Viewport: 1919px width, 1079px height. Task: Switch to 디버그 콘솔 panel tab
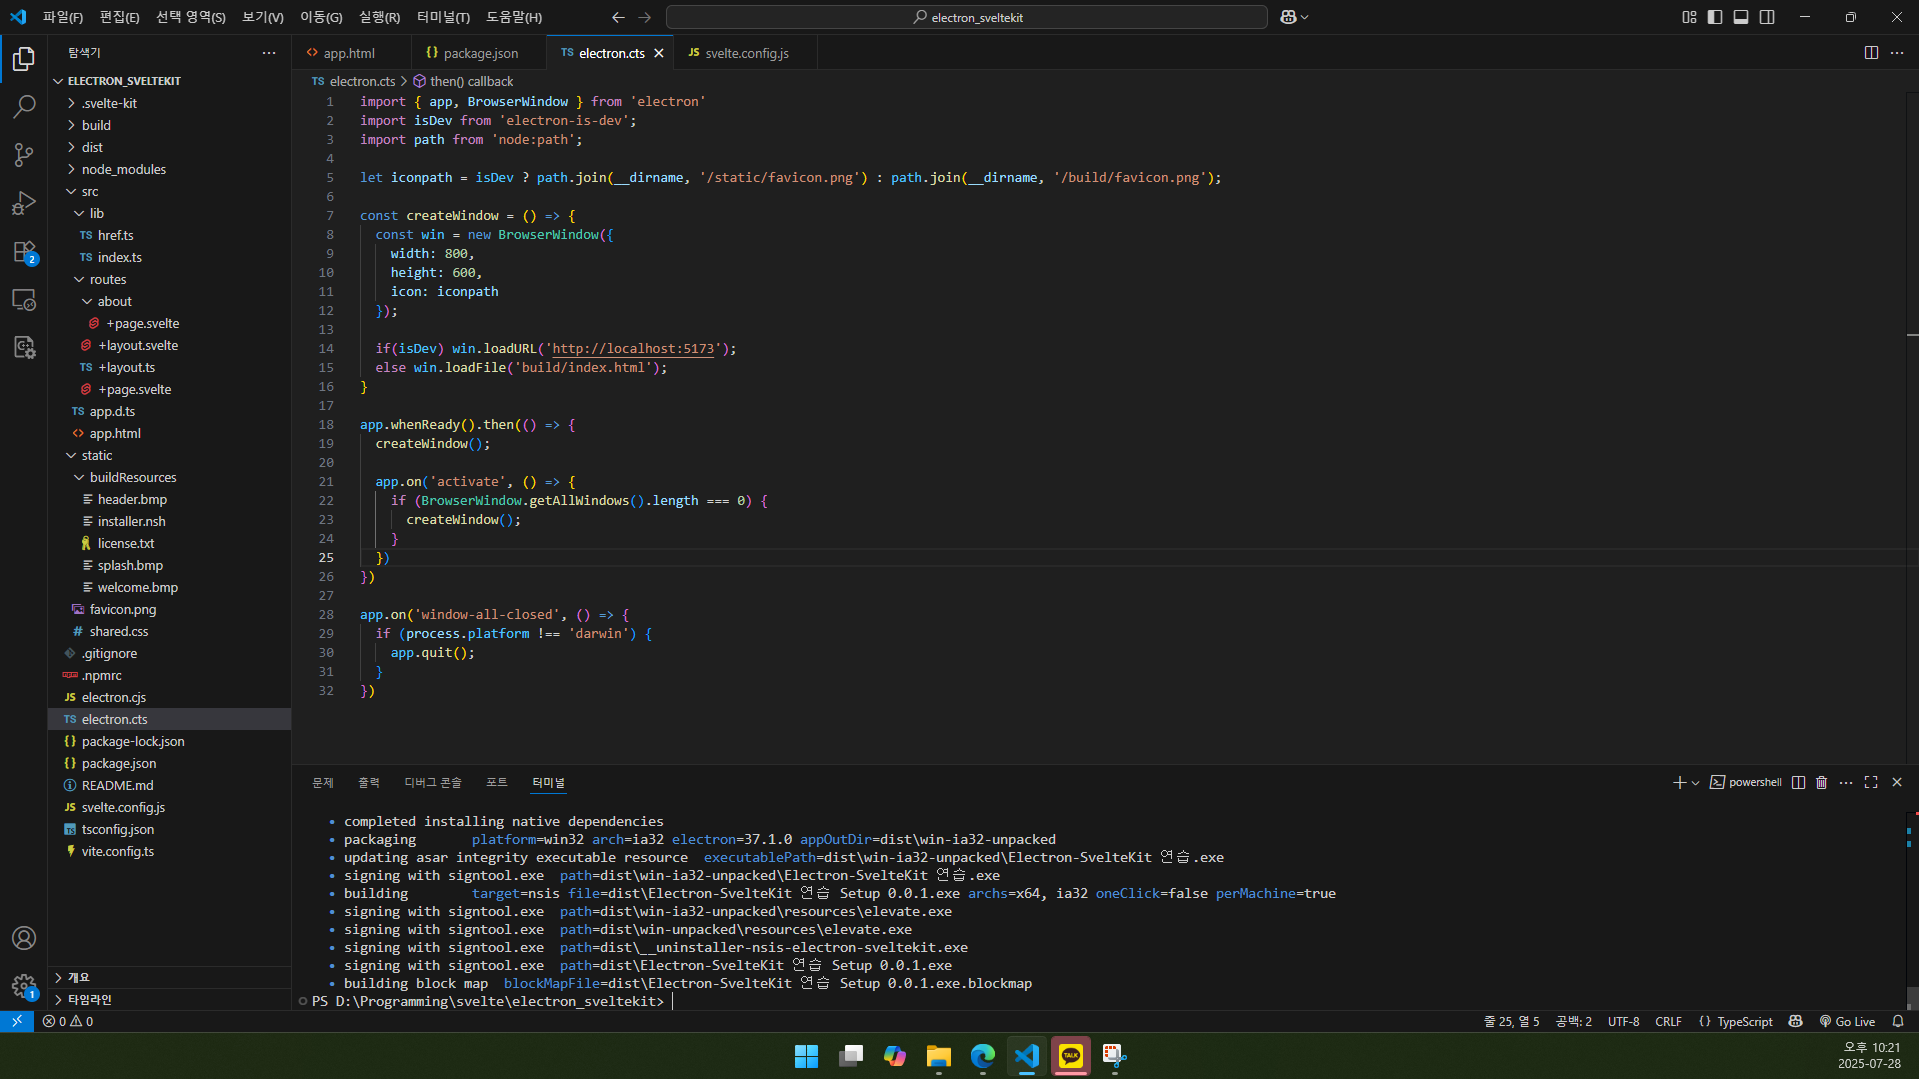coord(433,782)
